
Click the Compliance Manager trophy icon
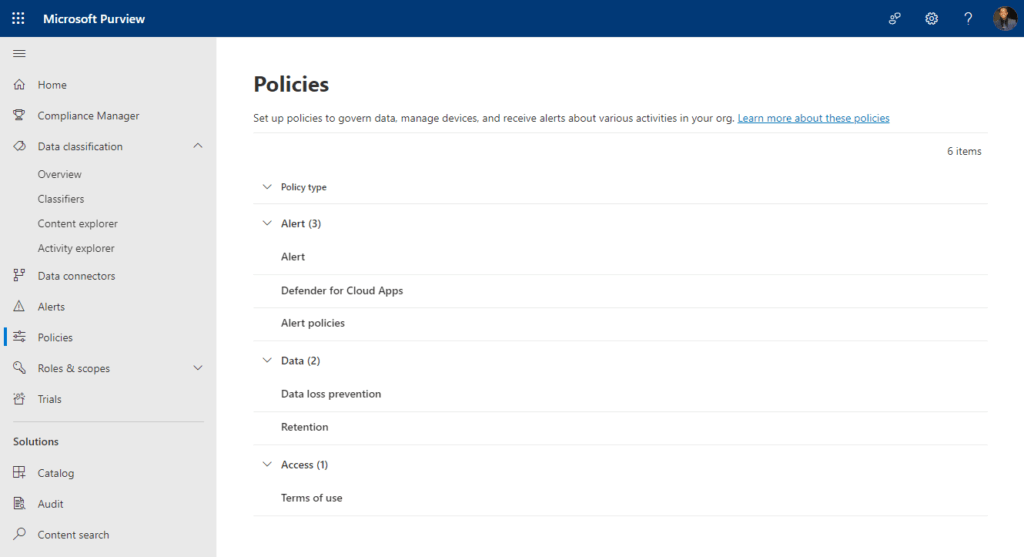point(20,115)
